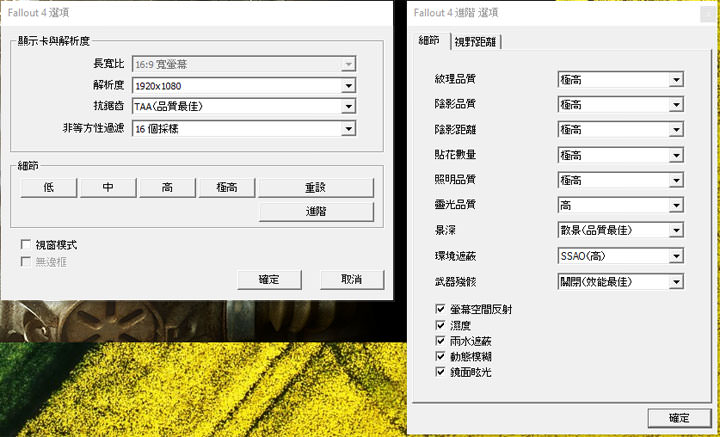The height and width of the screenshot is (437, 720).
Task: Open the 貼花數量 dropdown
Action: click(x=621, y=155)
